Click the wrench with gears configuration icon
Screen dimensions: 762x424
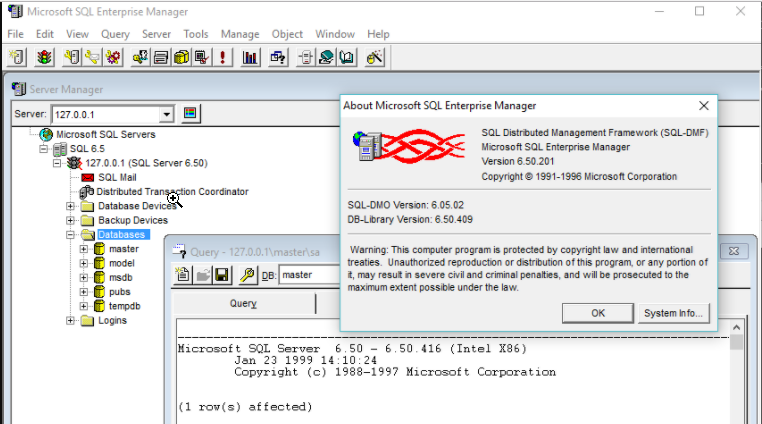pyautogui.click(x=113, y=57)
